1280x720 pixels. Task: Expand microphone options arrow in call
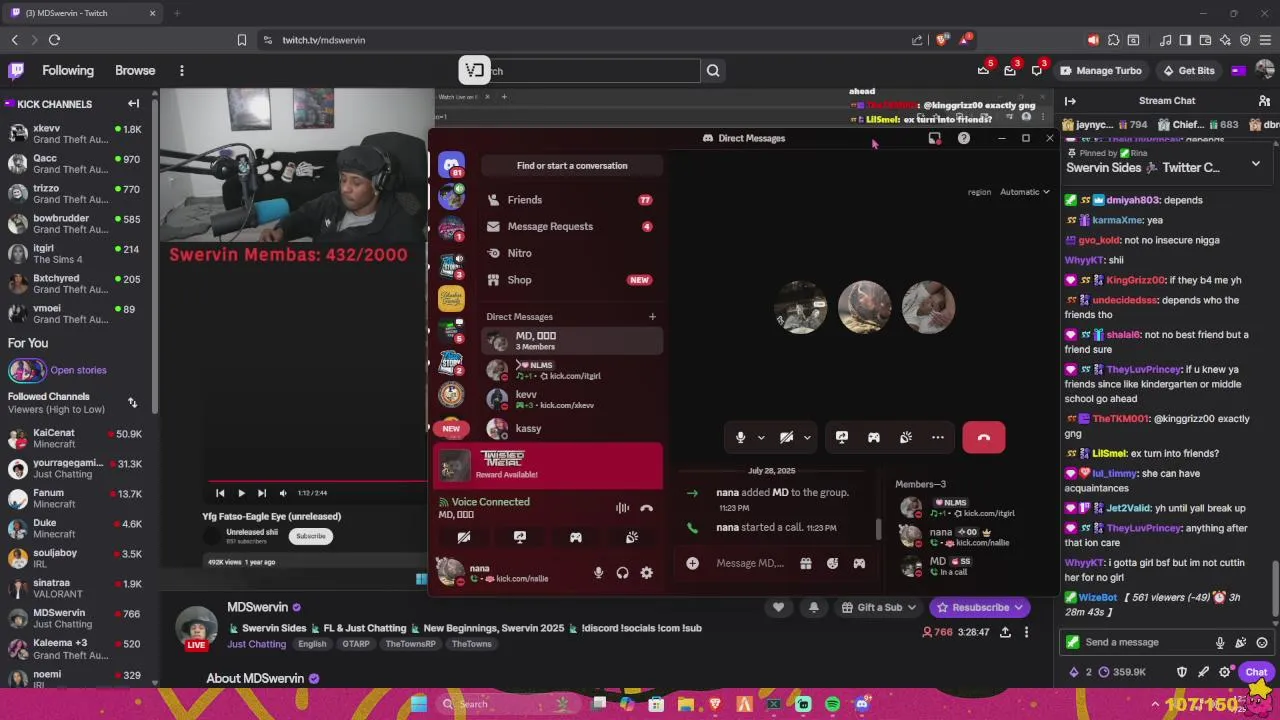pos(761,437)
